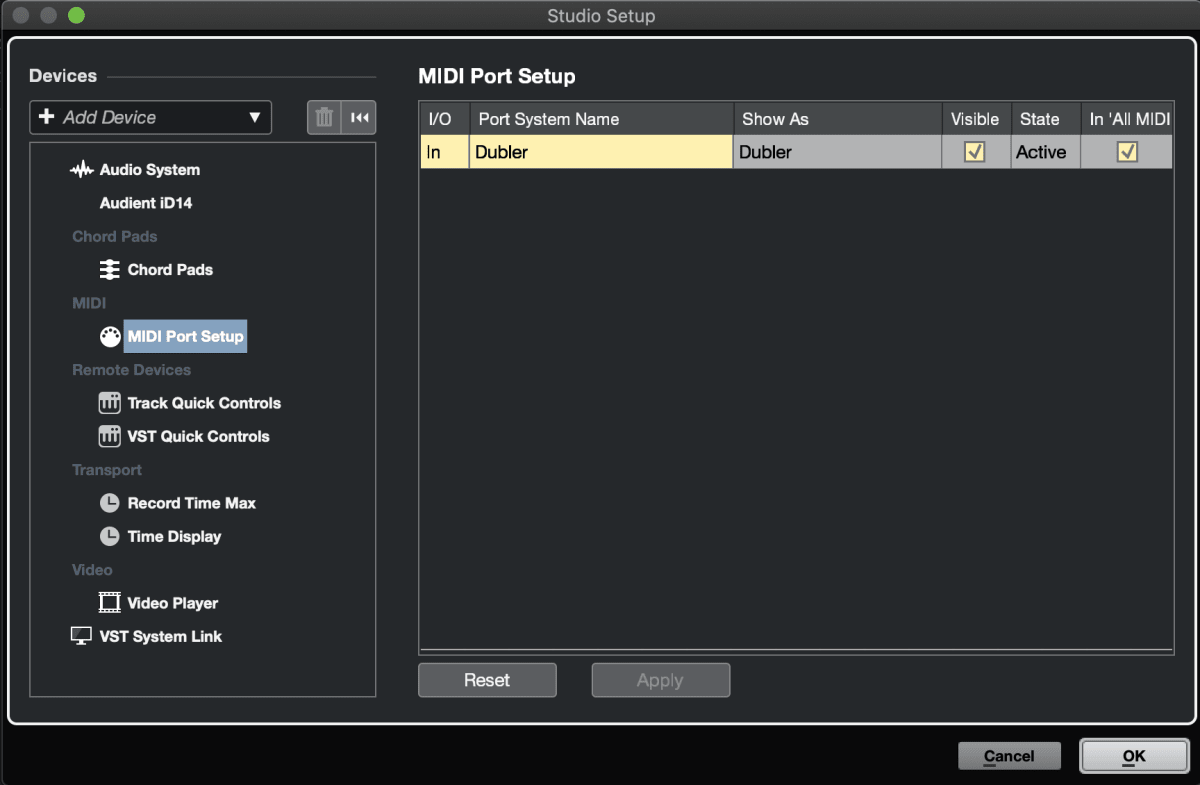The height and width of the screenshot is (785, 1200).
Task: Click the Active state cell
Action: (x=1045, y=152)
